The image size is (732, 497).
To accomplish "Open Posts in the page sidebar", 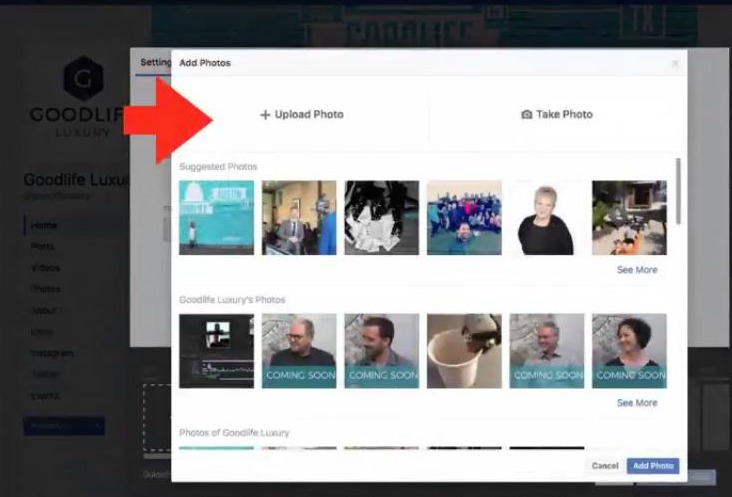I will point(42,246).
